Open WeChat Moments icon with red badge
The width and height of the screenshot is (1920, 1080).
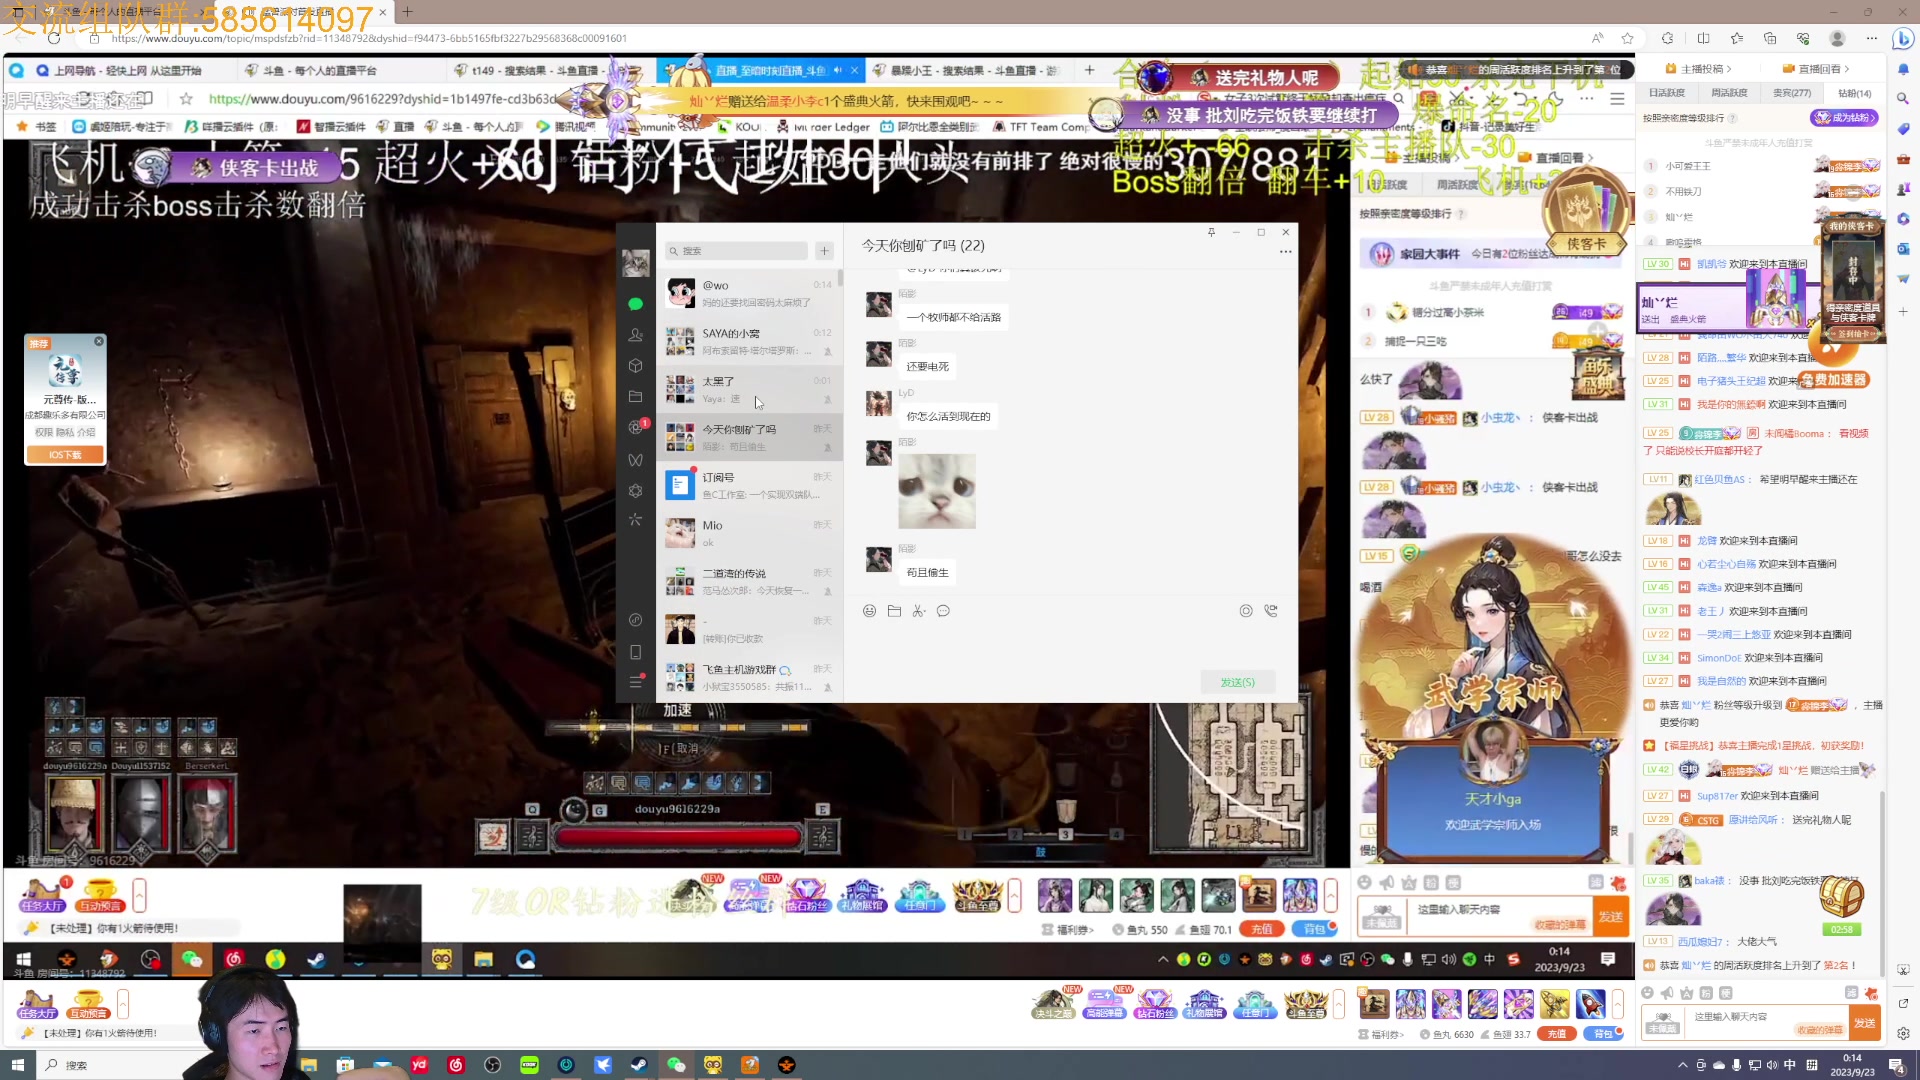click(636, 427)
